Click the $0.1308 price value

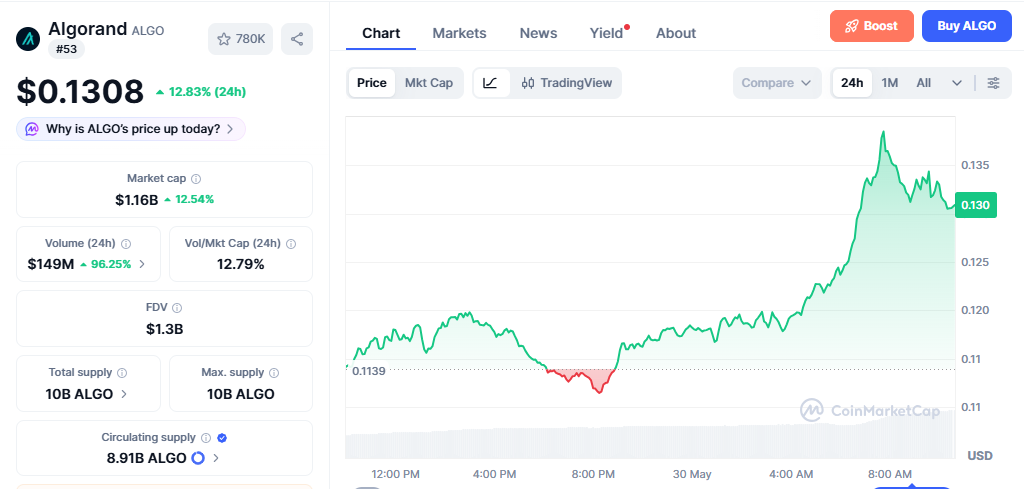point(80,91)
